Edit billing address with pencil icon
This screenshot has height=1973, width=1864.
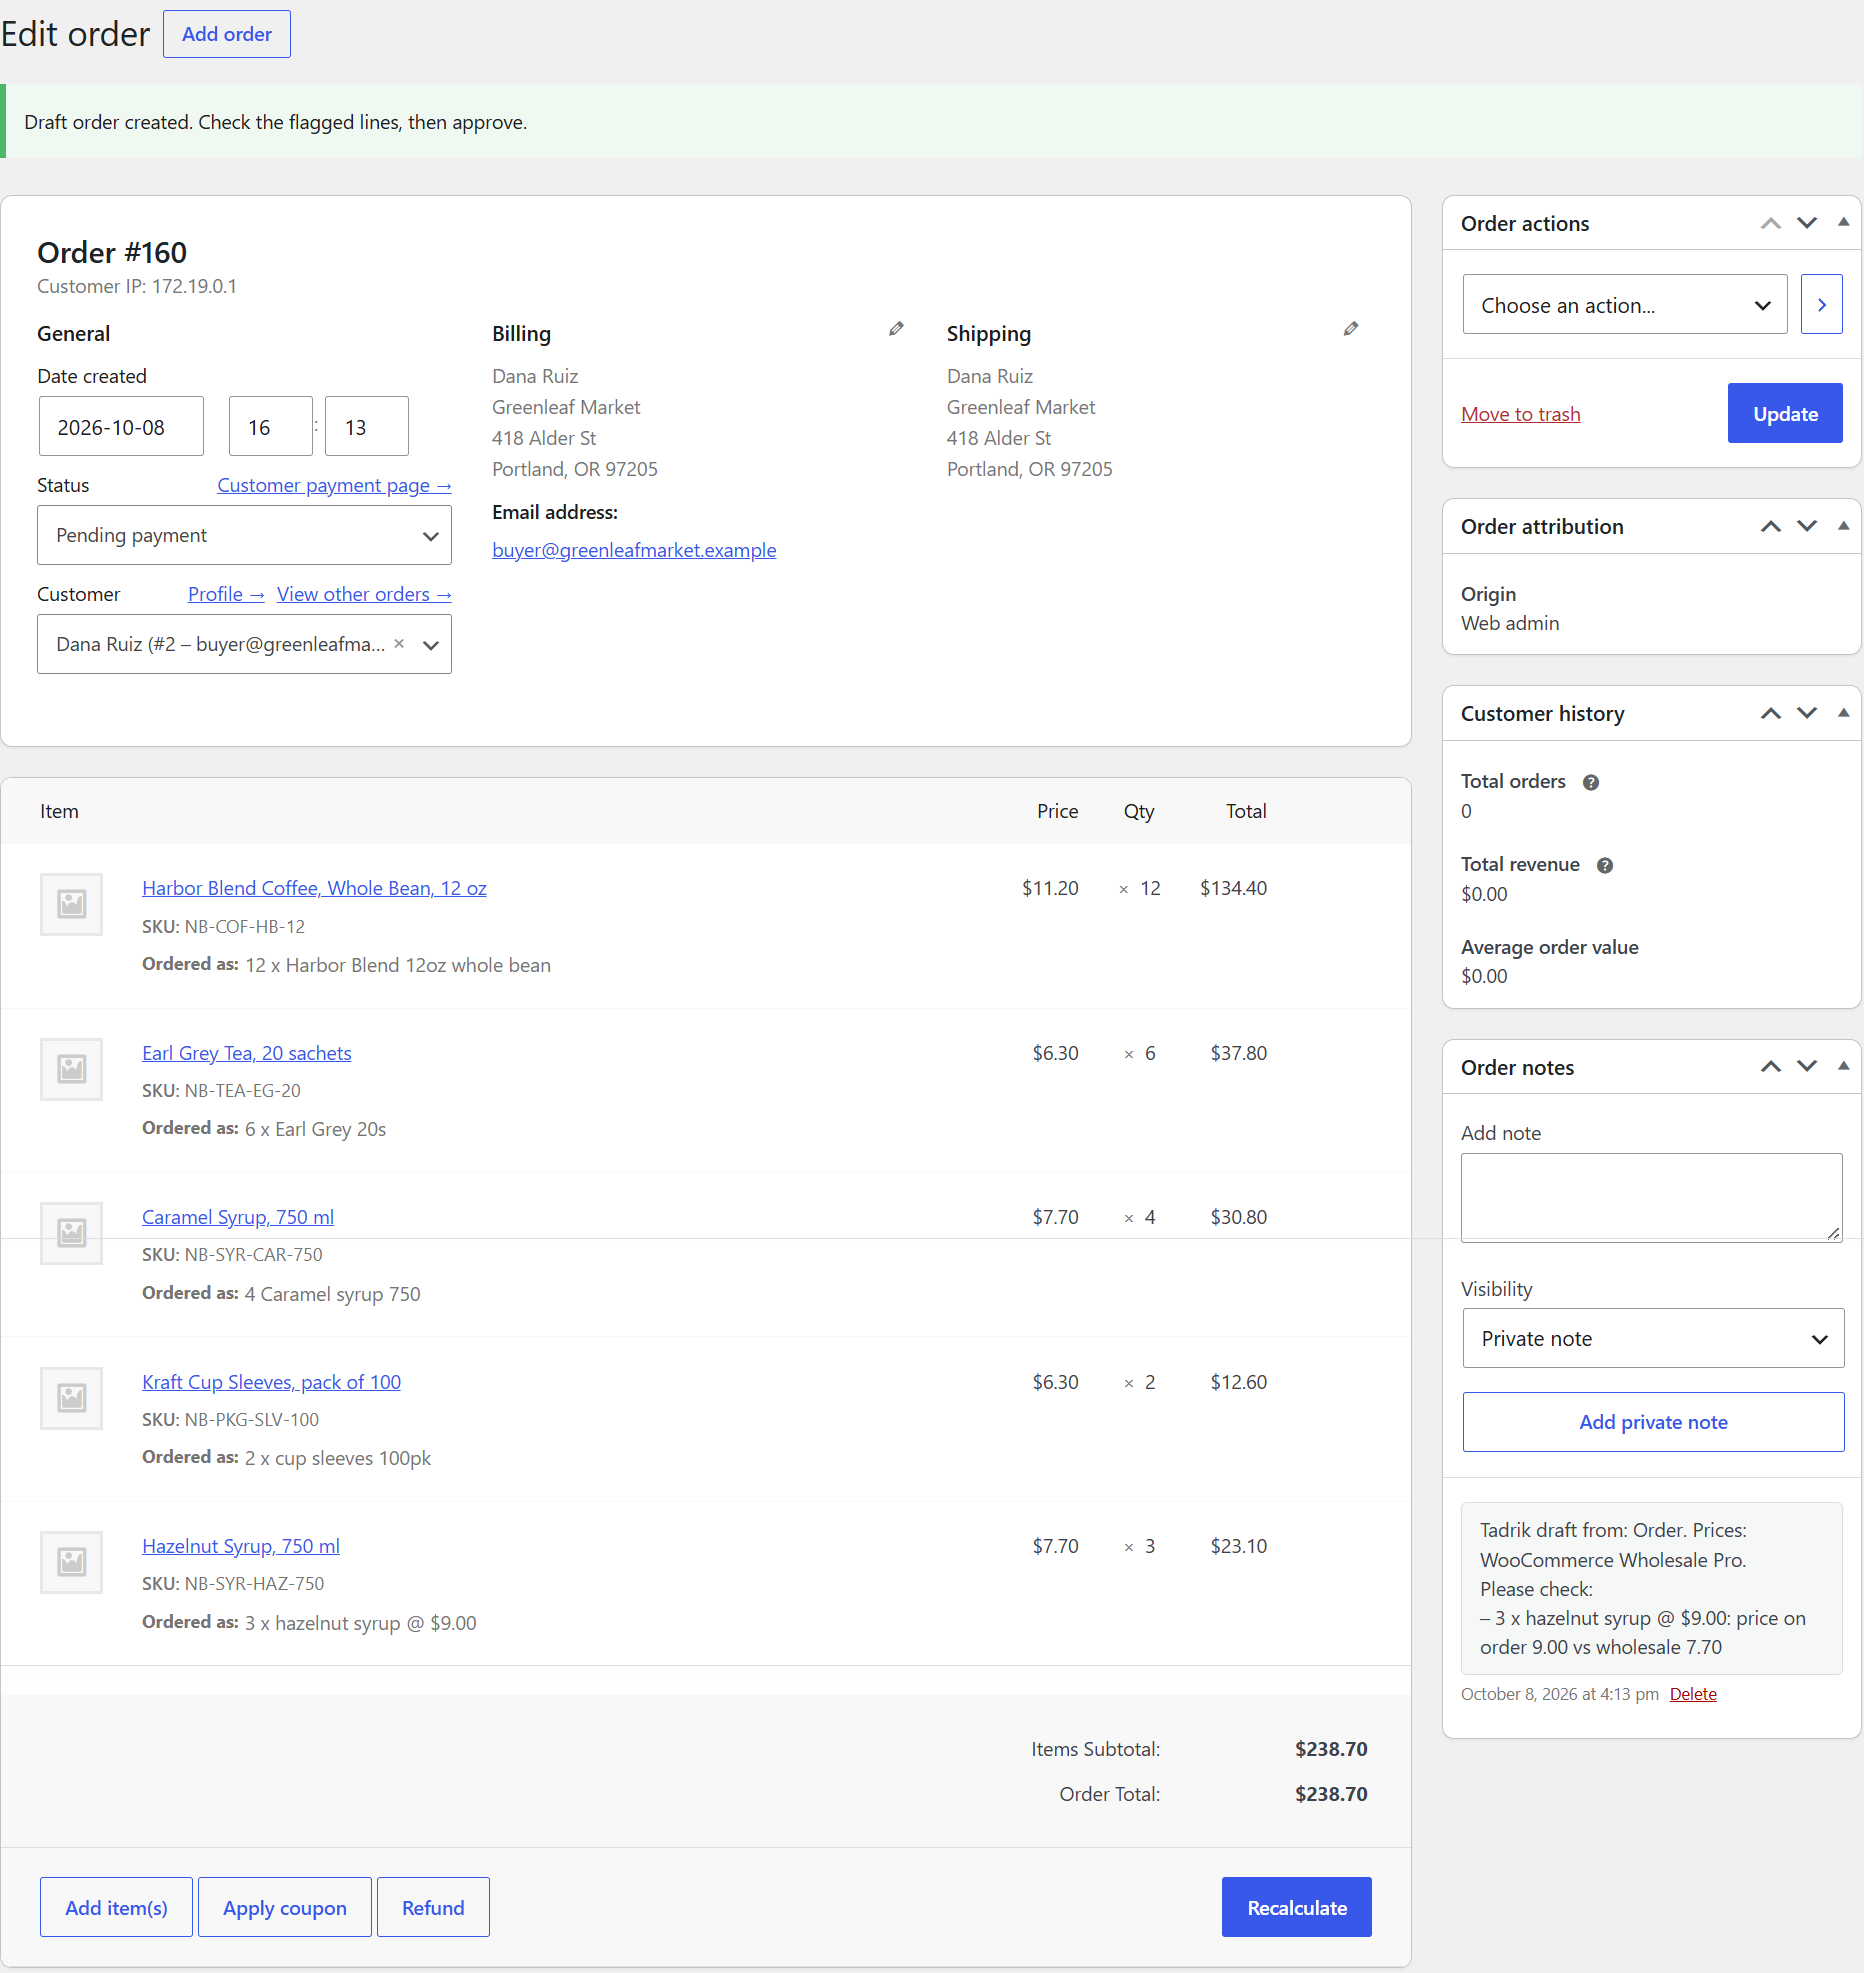coord(896,329)
